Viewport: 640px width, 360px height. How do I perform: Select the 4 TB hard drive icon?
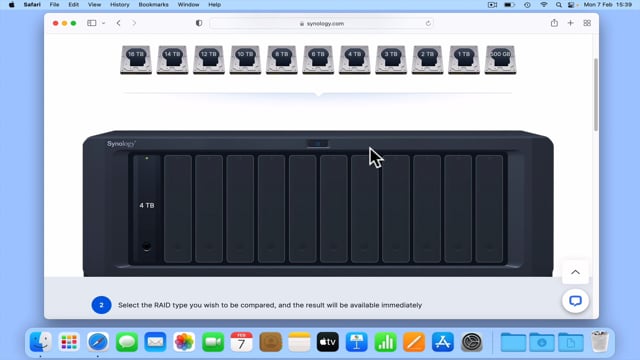click(x=355, y=60)
